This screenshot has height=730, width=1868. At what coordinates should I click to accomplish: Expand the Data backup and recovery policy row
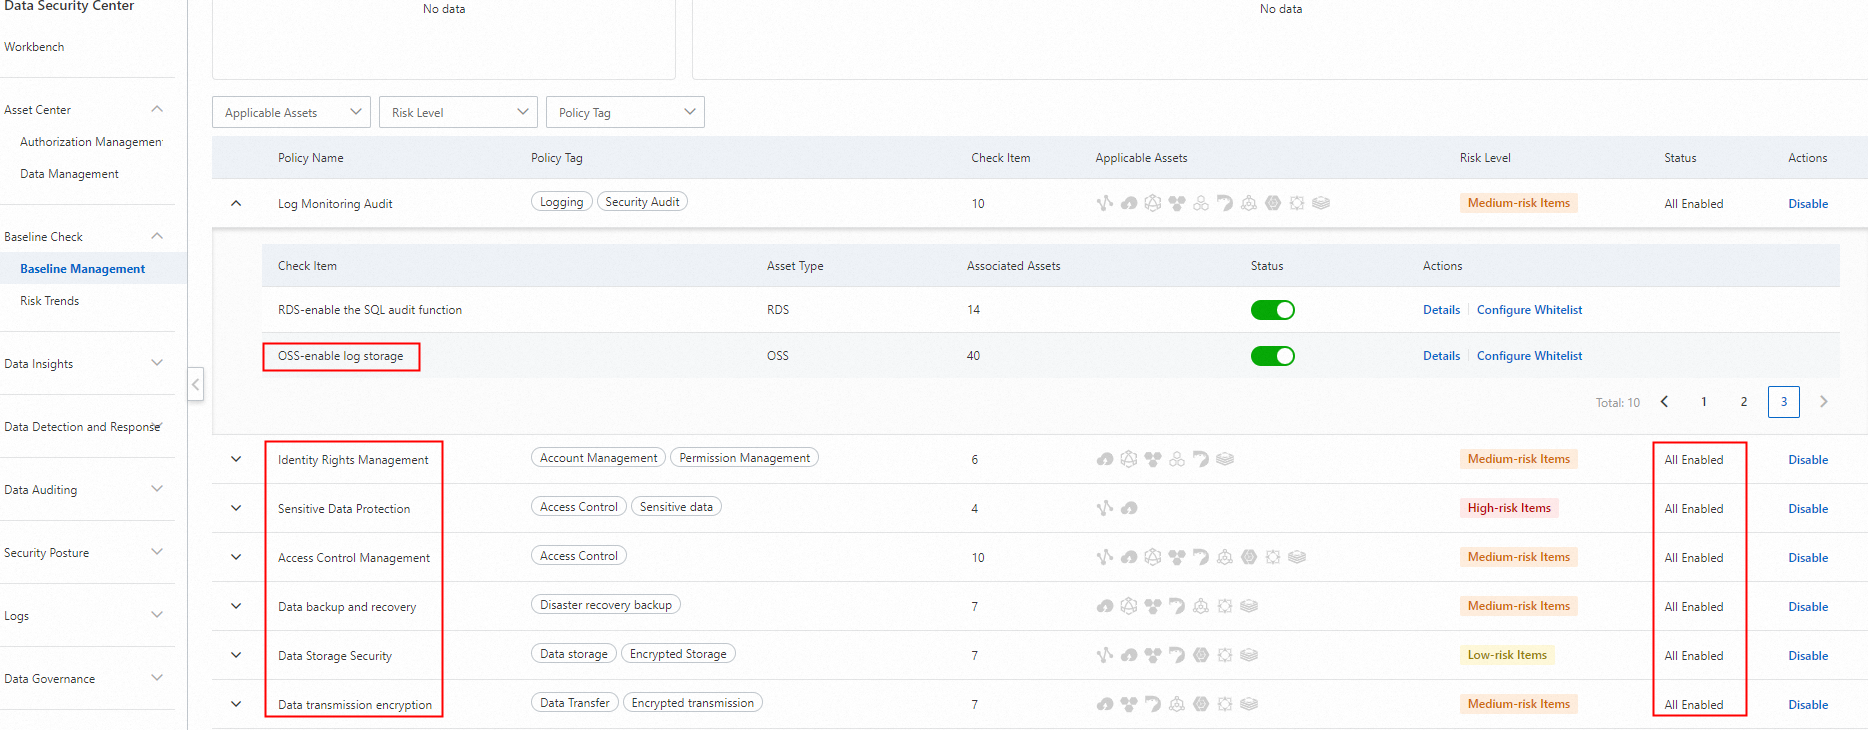pyautogui.click(x=236, y=606)
